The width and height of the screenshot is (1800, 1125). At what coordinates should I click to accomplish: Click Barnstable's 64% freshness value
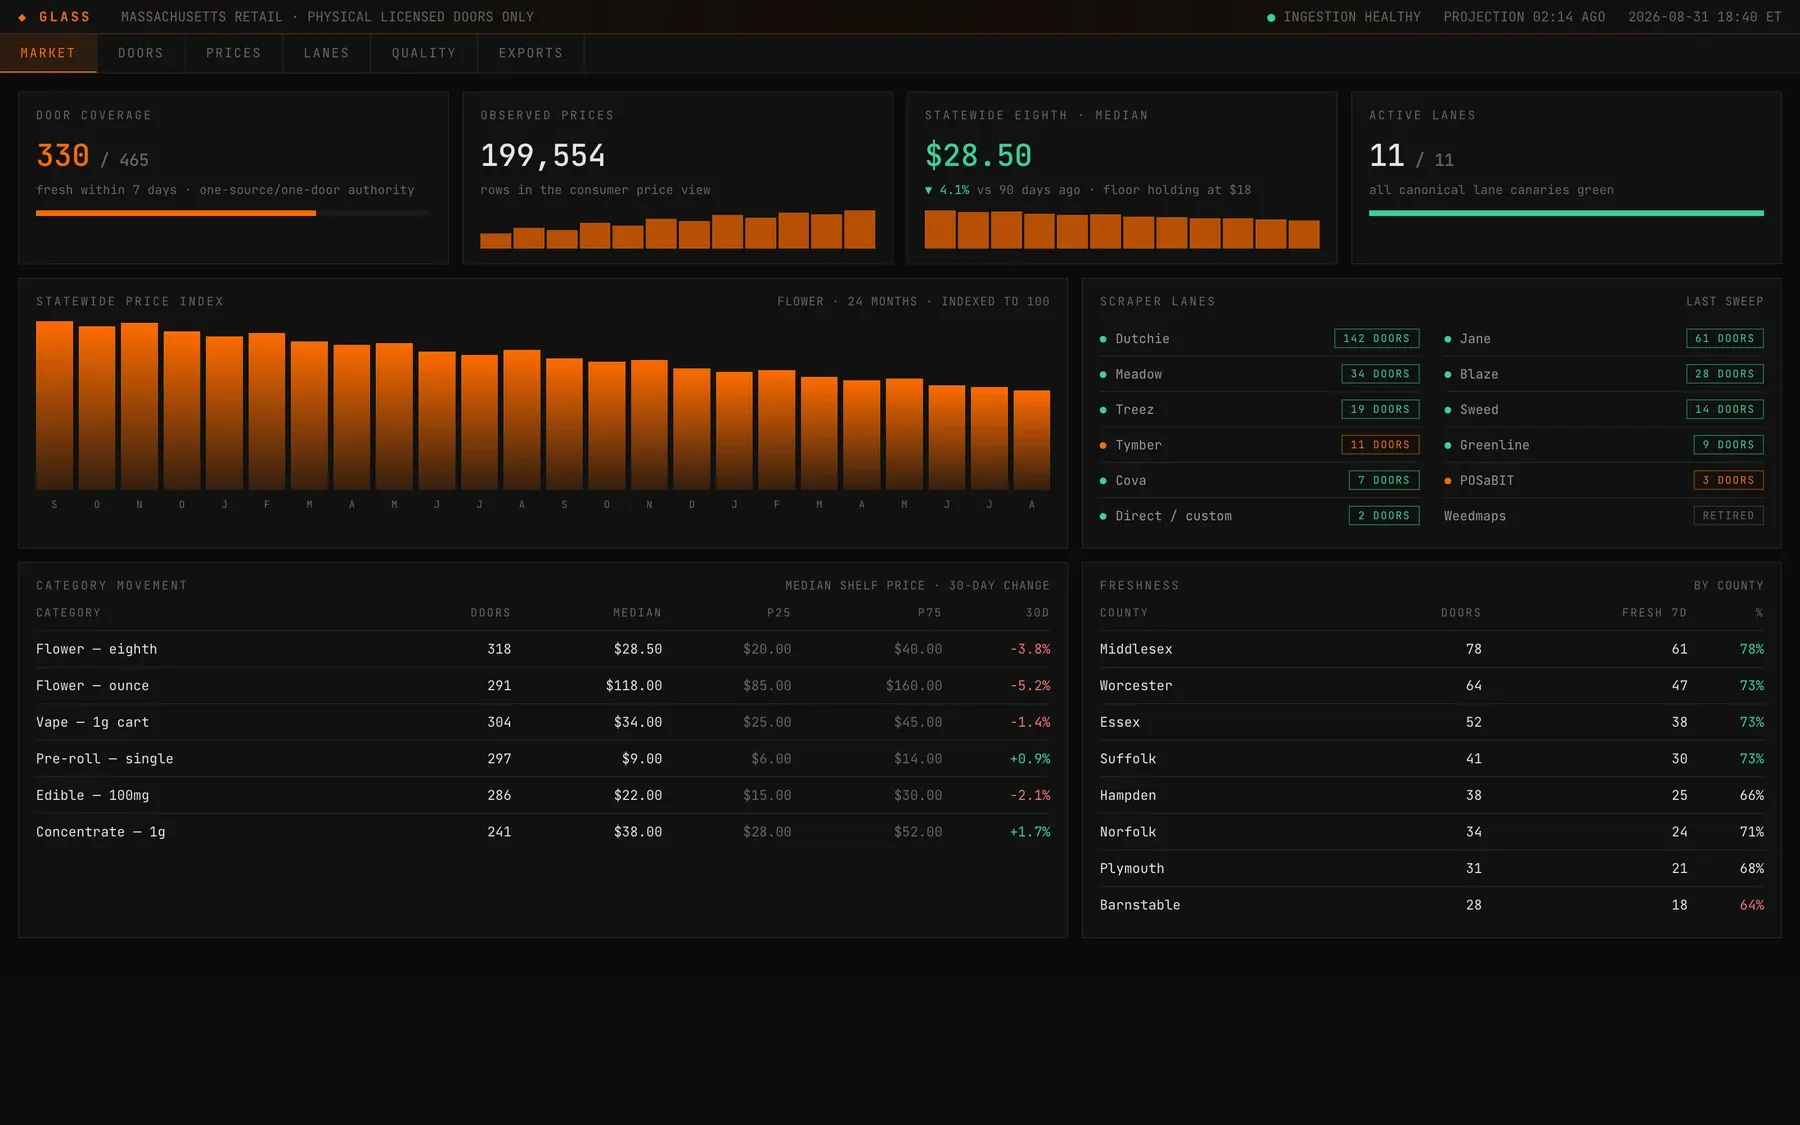1751,905
